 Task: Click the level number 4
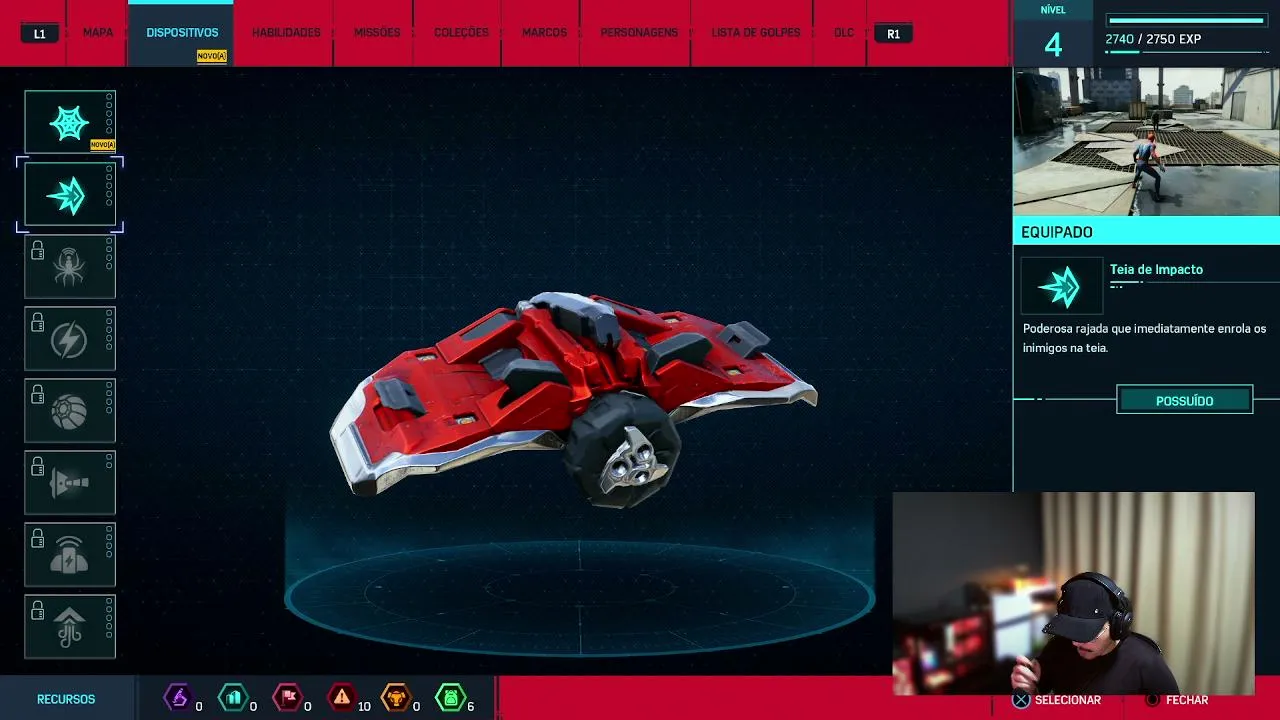(x=1053, y=45)
